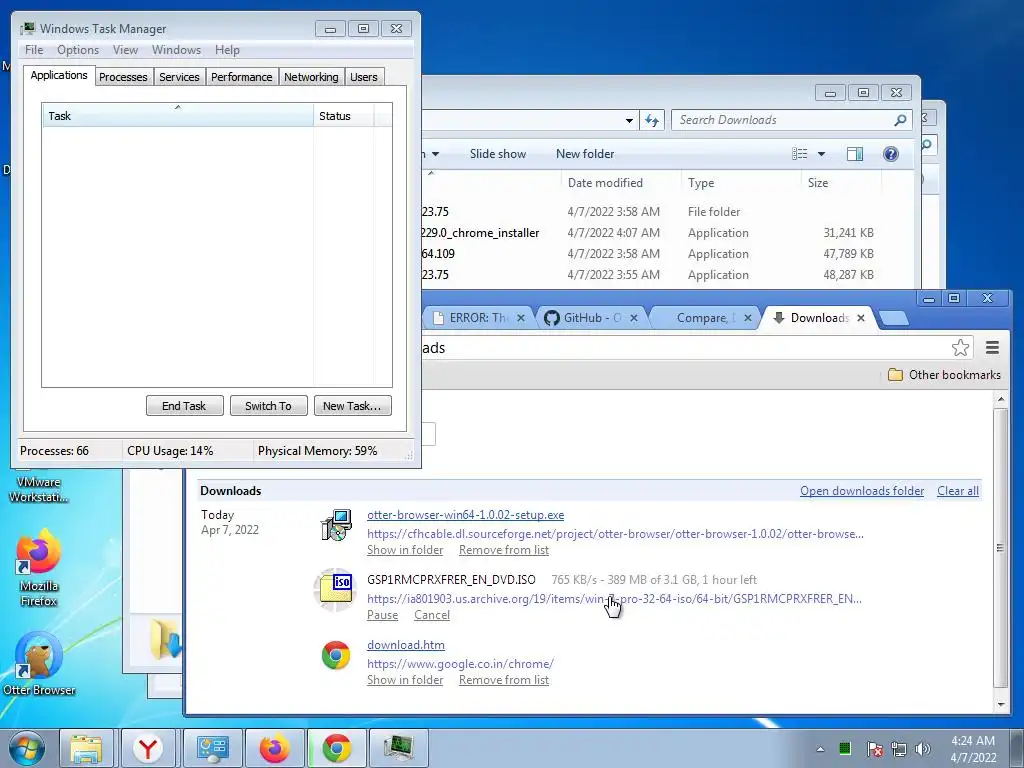Viewport: 1024px width, 768px height.
Task: Click the End Task button
Action: 184,406
